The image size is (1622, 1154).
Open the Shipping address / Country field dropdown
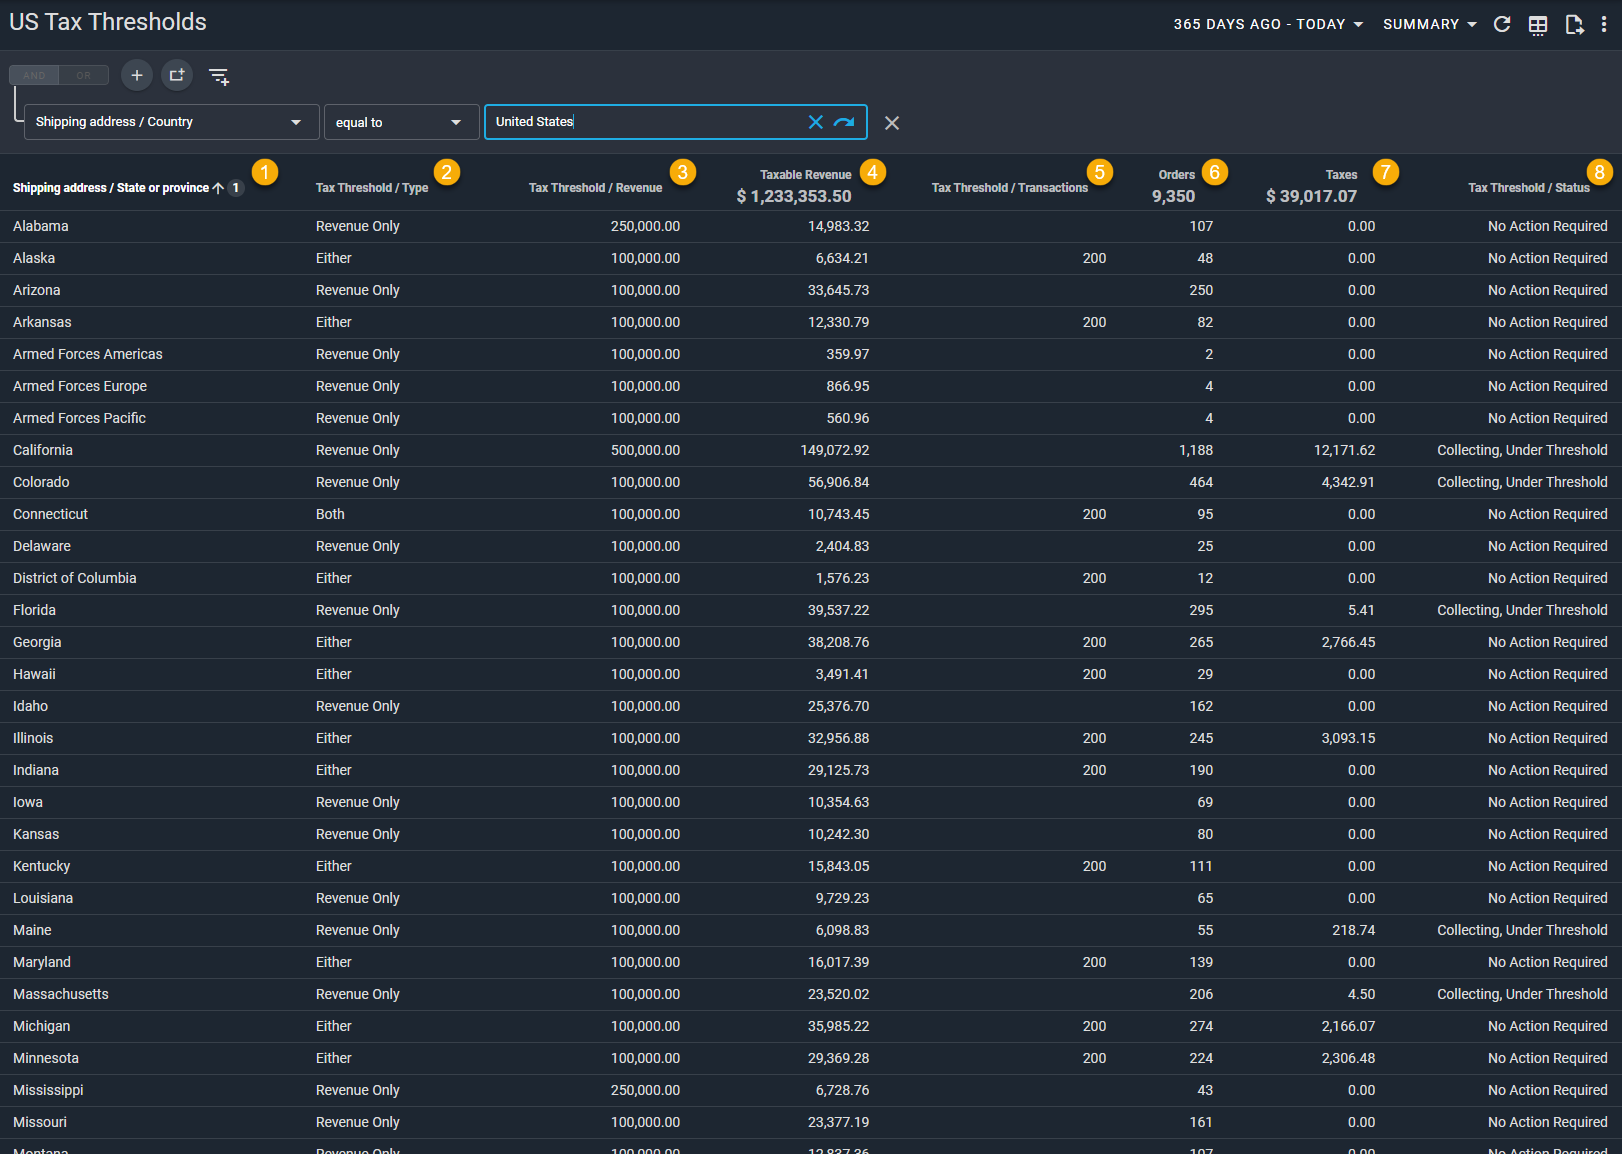(x=170, y=122)
